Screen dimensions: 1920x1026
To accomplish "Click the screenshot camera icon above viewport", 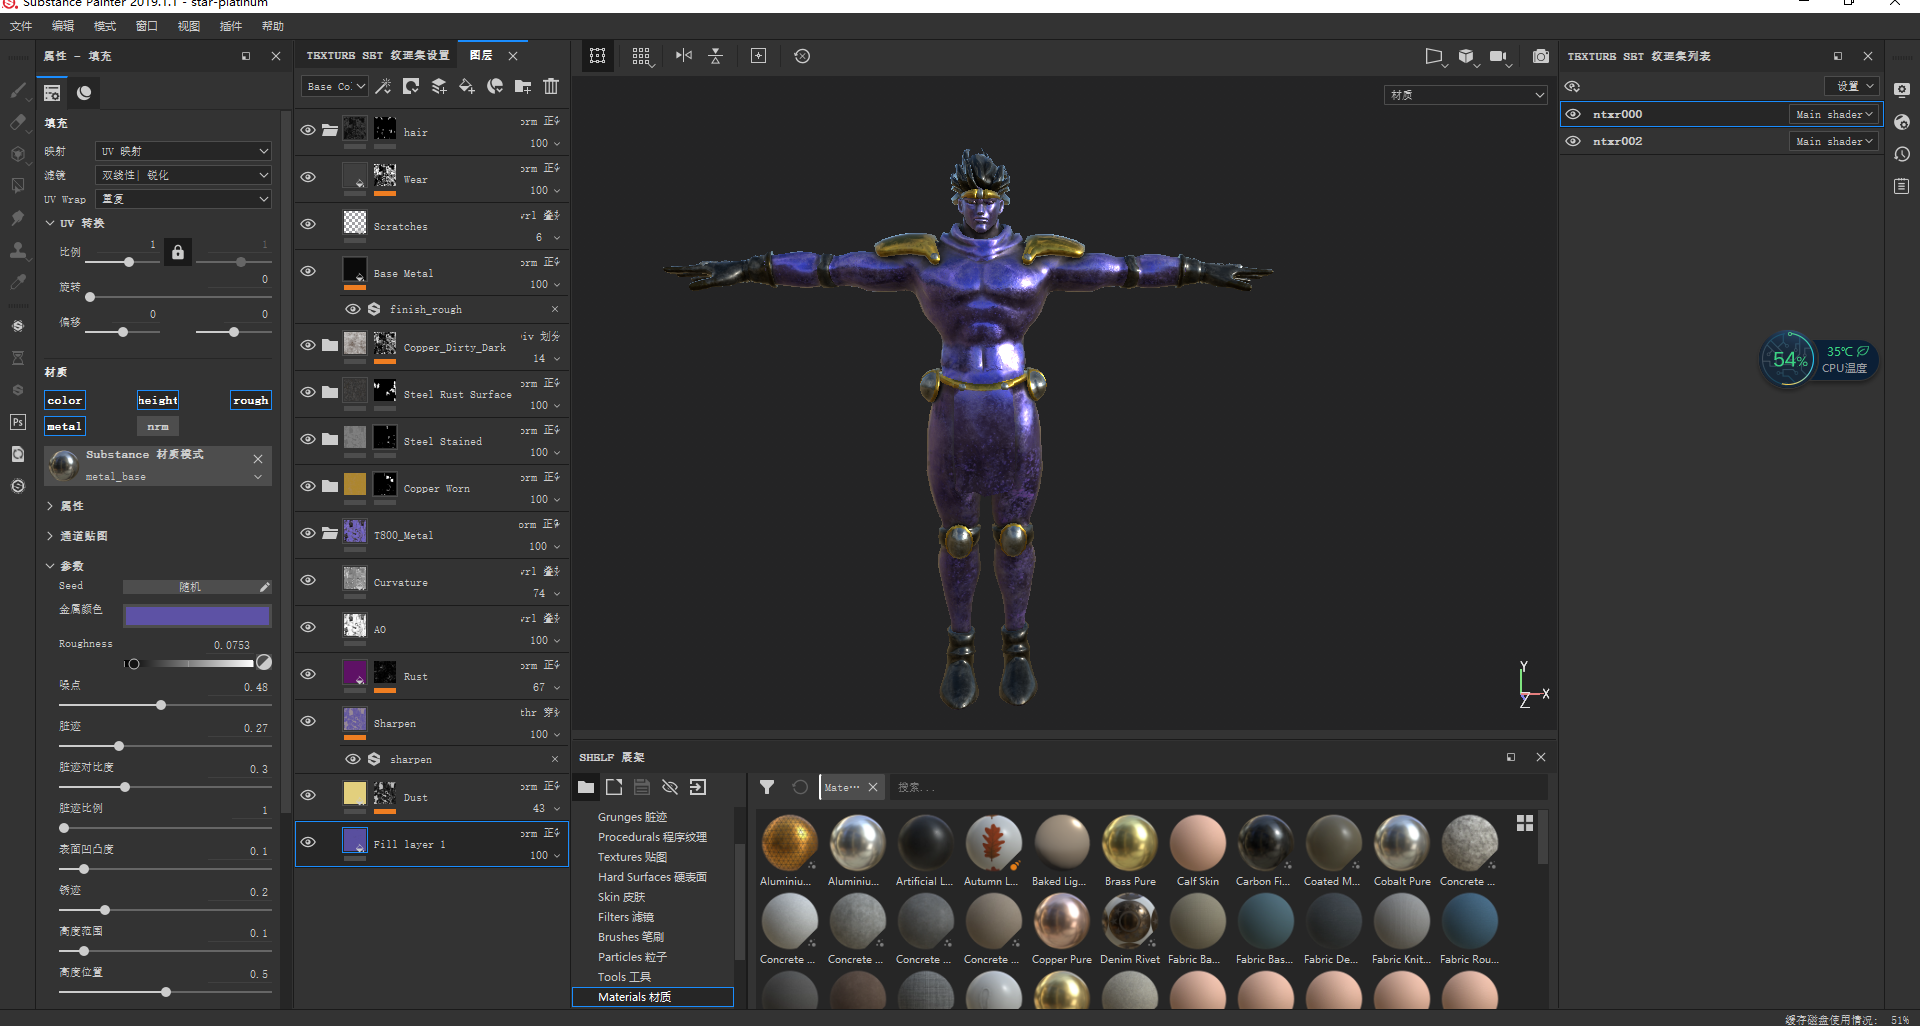I will (x=1541, y=56).
